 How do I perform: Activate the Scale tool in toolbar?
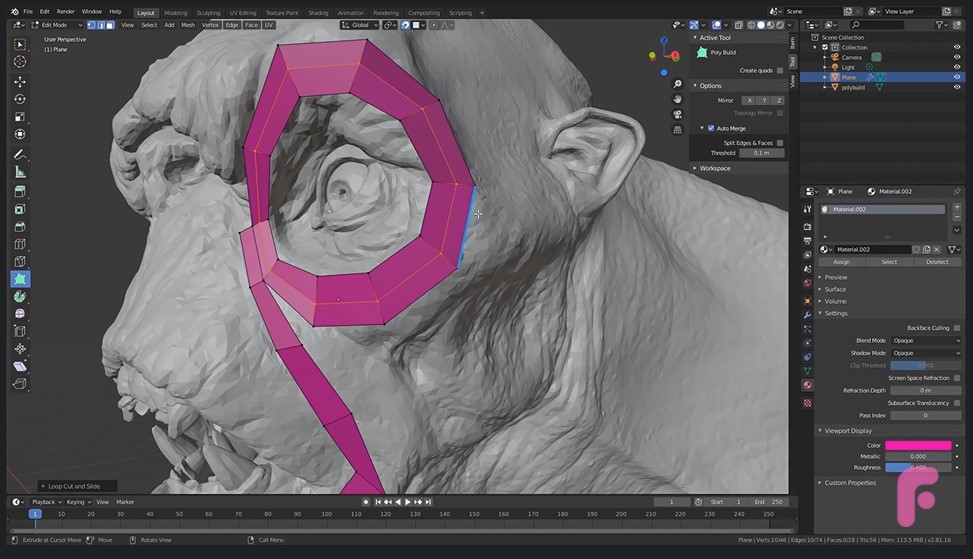point(20,117)
